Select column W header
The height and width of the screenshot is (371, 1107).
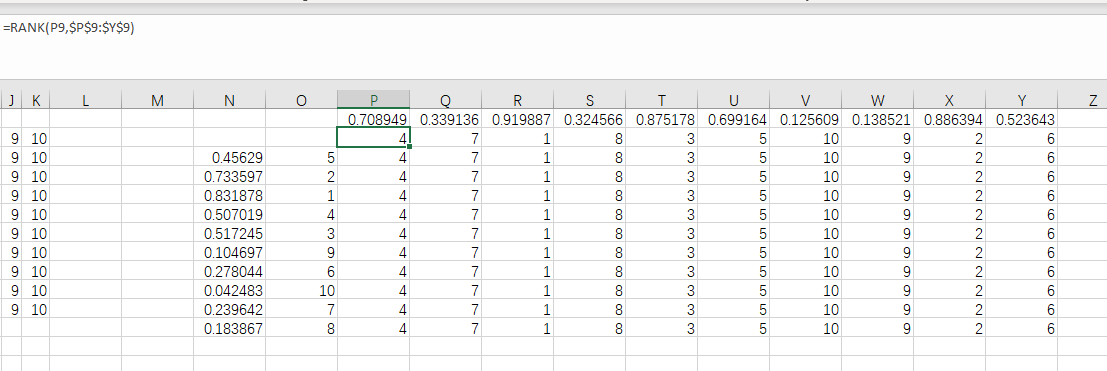pos(878,100)
